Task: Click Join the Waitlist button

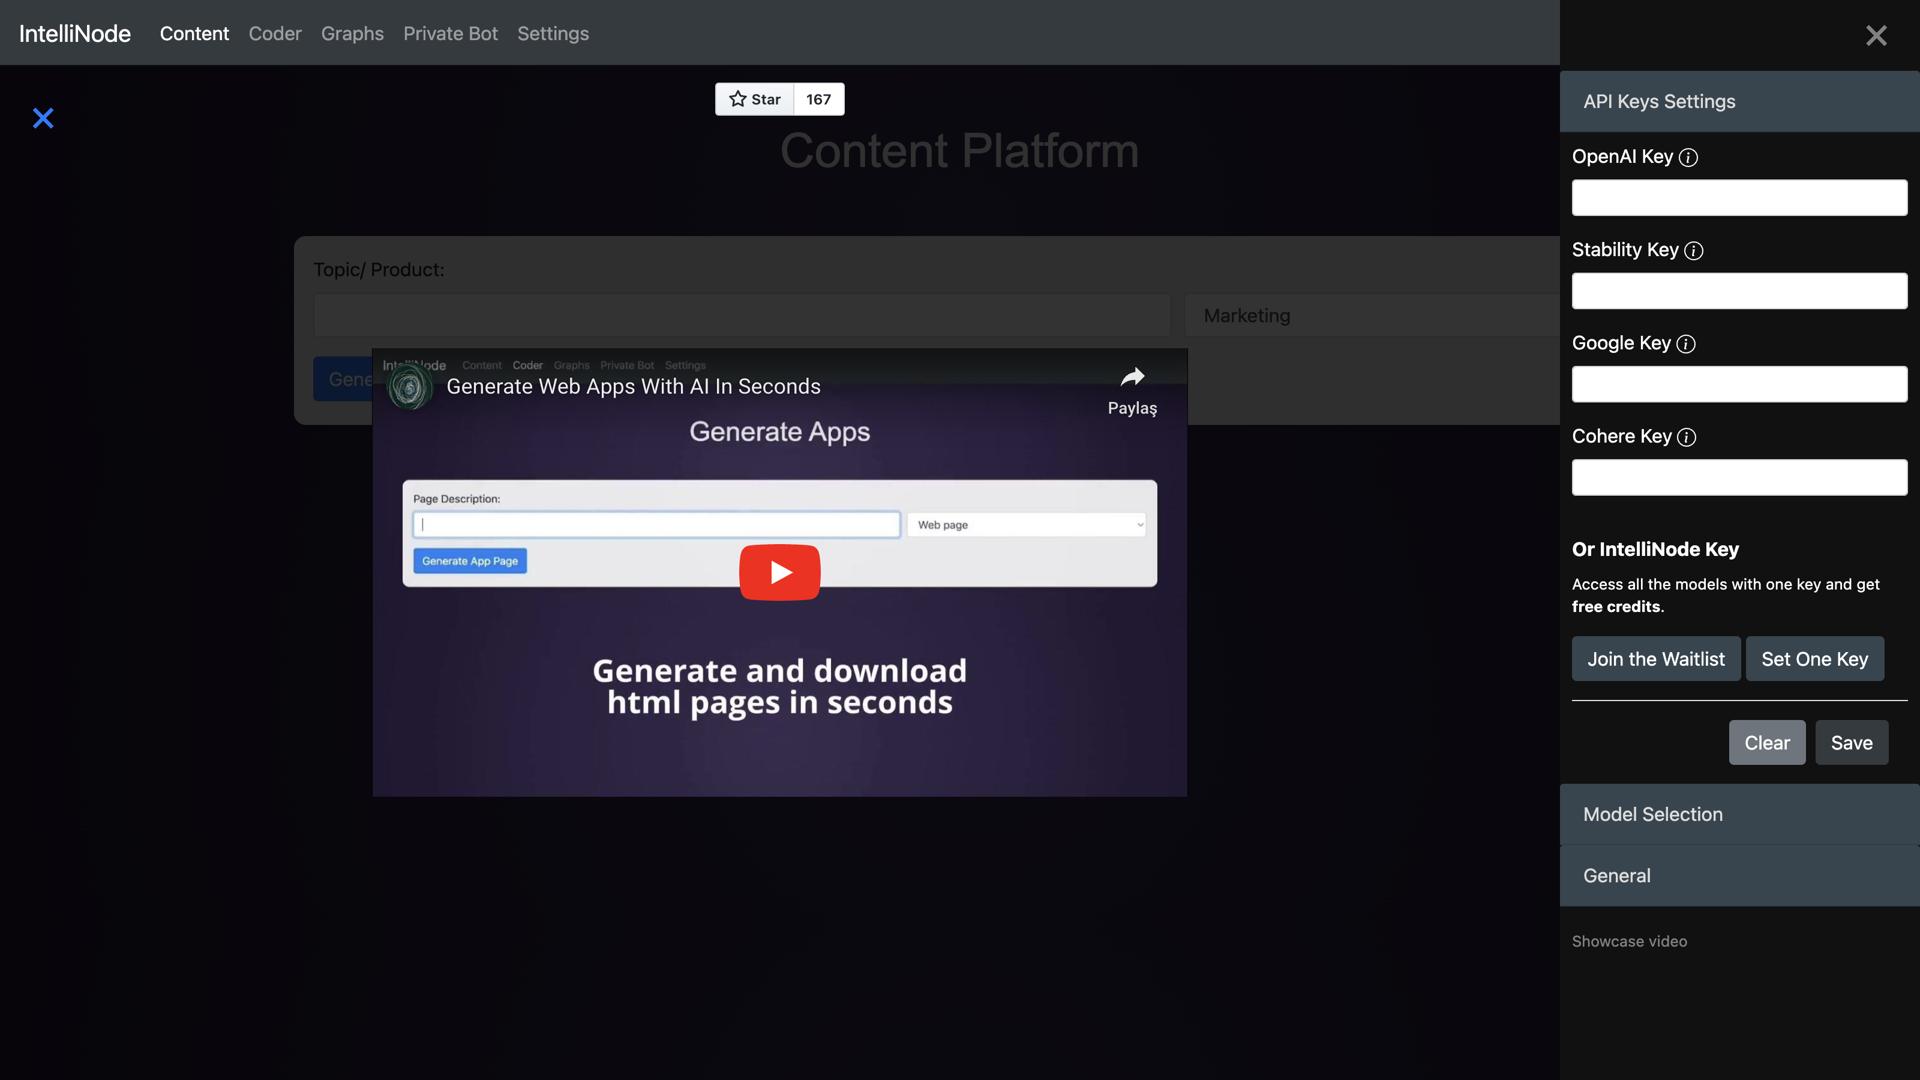Action: [x=1655, y=659]
